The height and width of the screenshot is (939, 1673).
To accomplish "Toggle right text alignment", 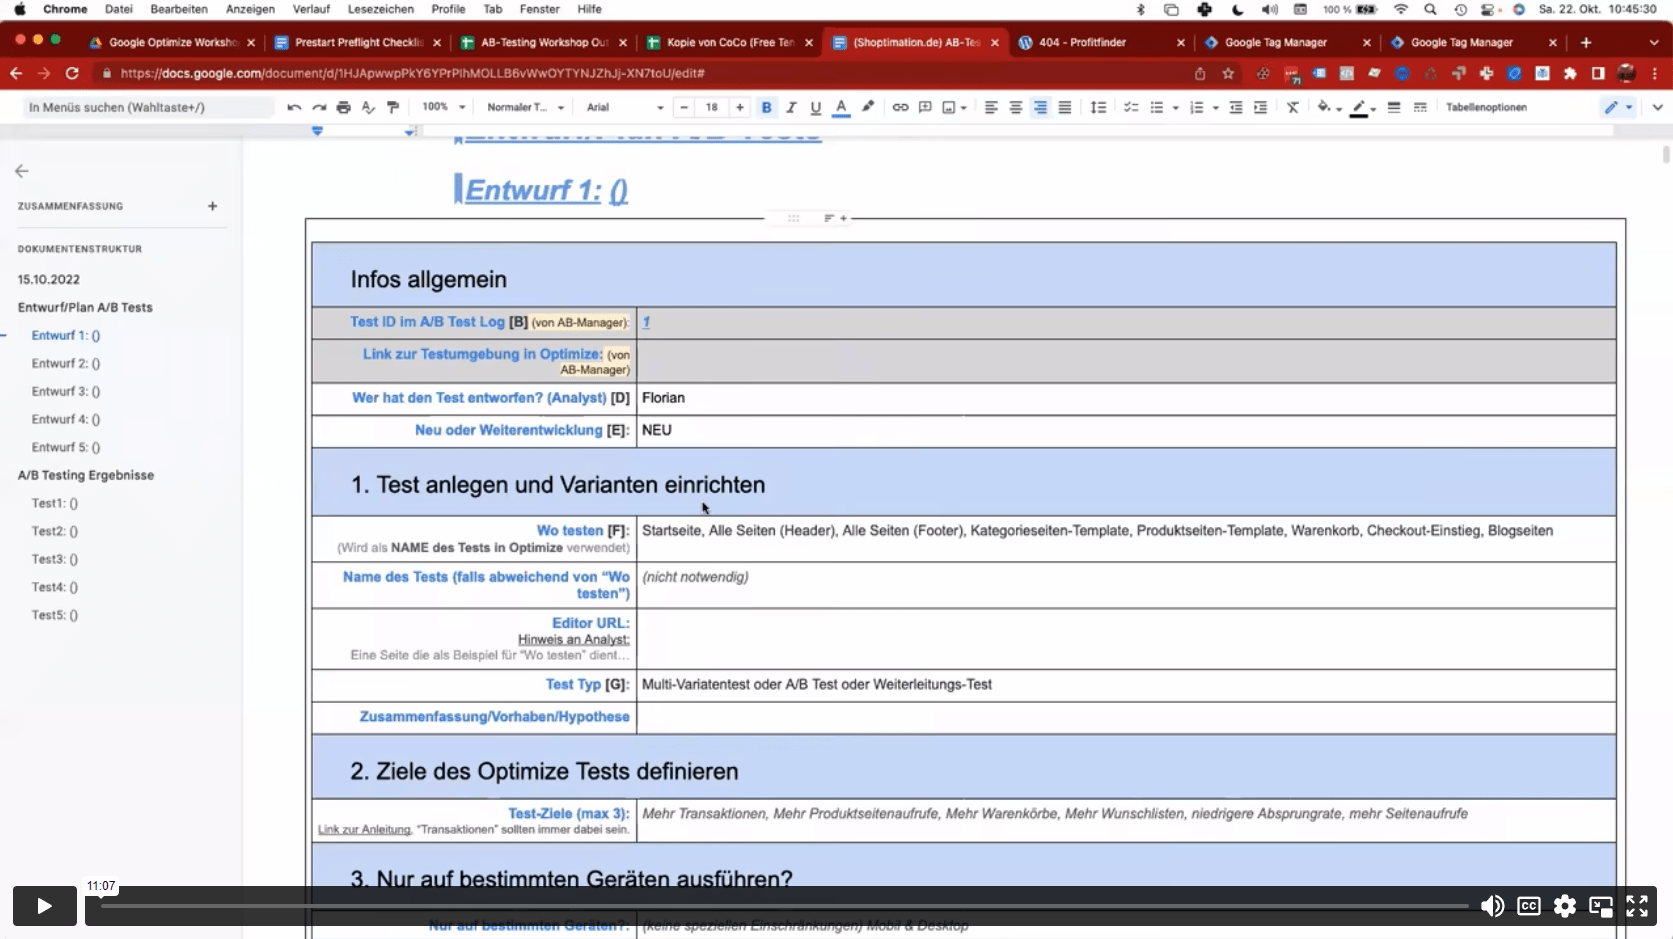I will (1040, 107).
